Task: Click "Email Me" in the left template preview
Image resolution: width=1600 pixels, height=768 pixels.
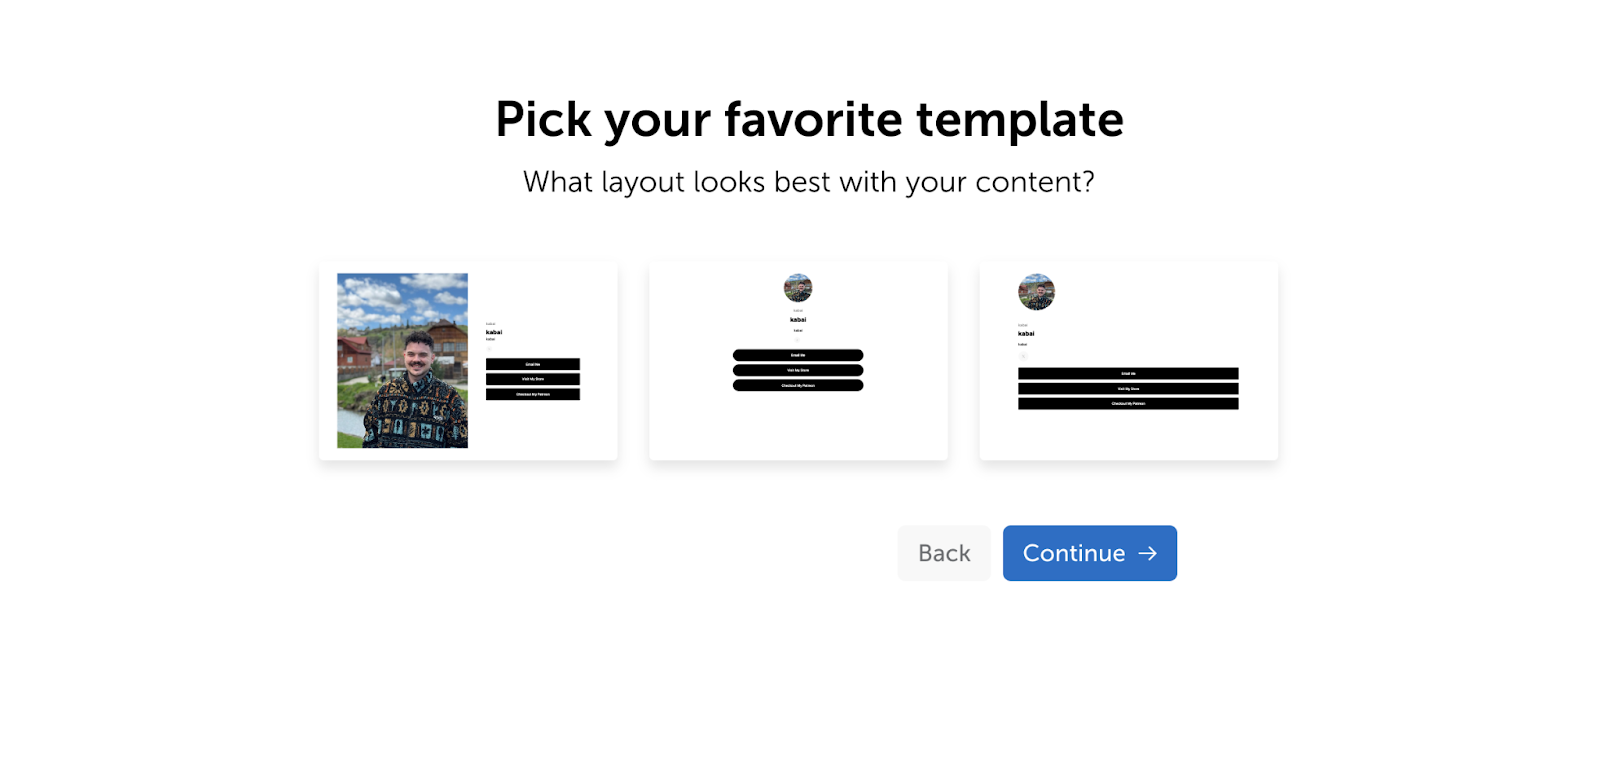Action: pos(533,364)
